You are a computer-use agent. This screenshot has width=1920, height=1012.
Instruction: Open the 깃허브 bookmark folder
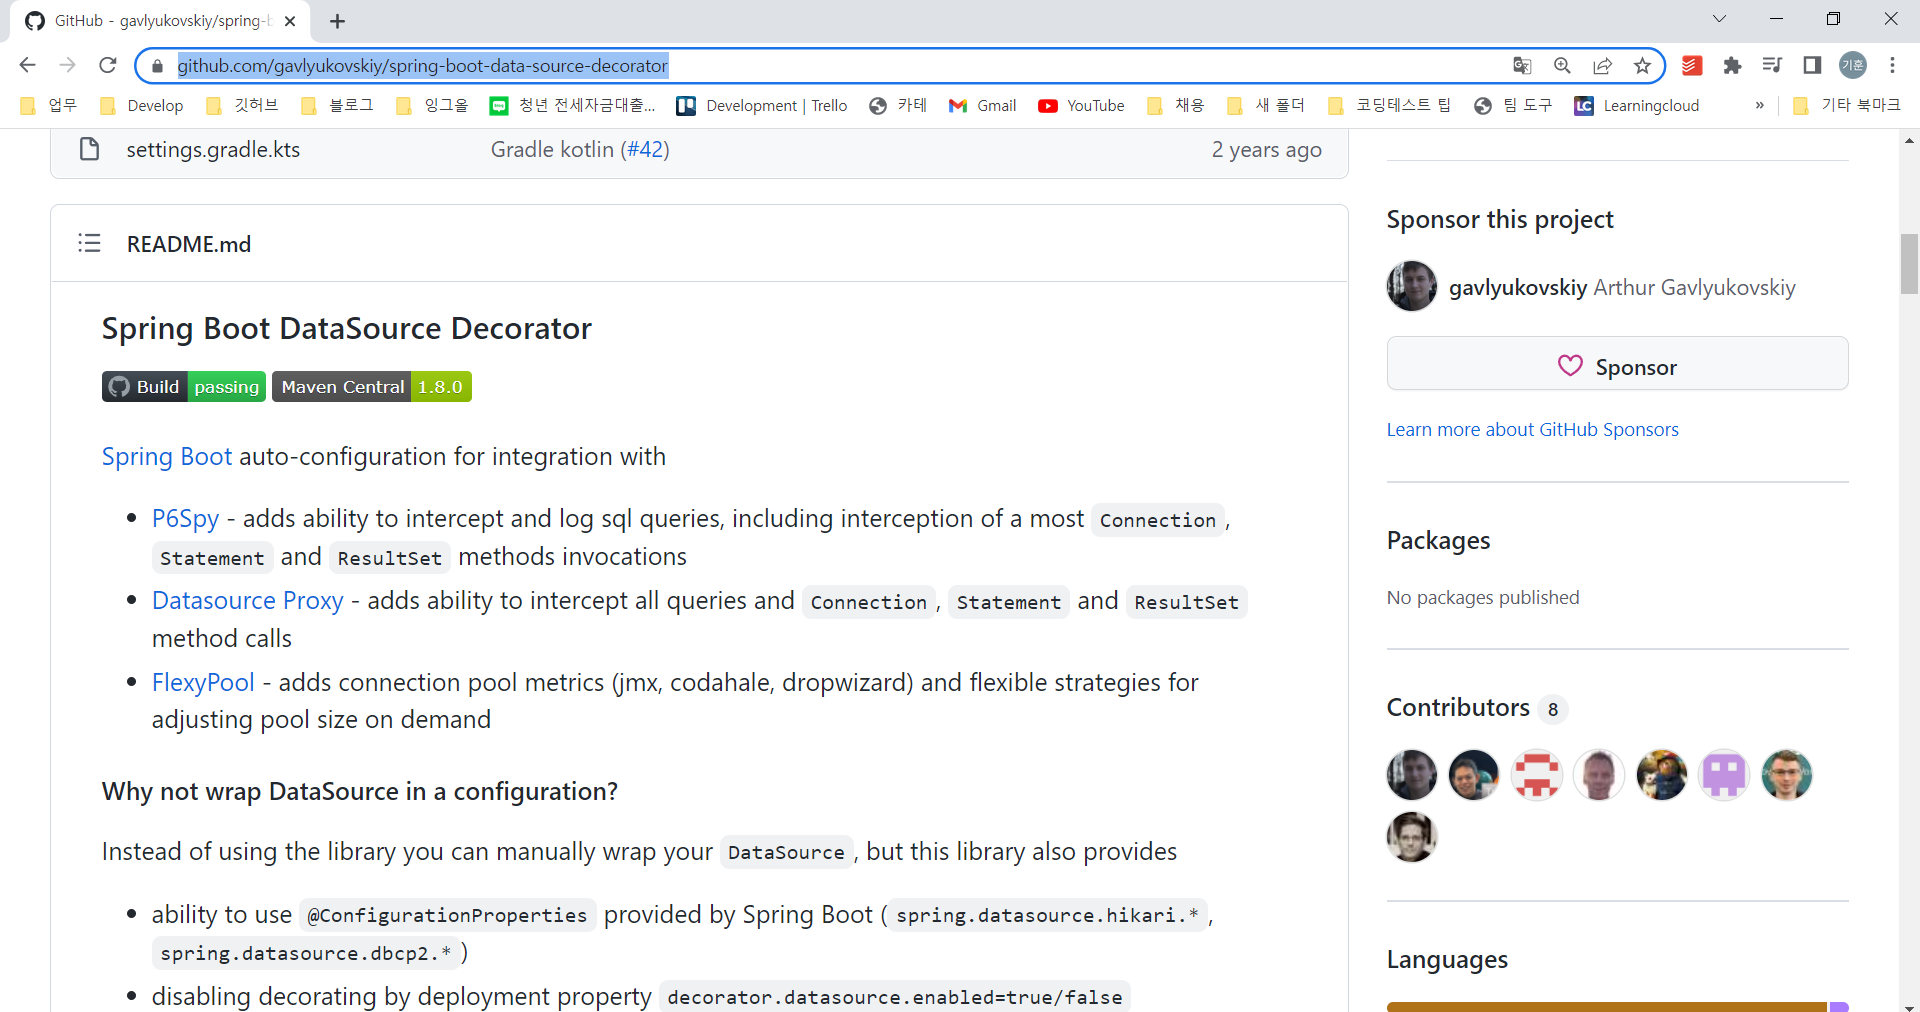click(242, 106)
